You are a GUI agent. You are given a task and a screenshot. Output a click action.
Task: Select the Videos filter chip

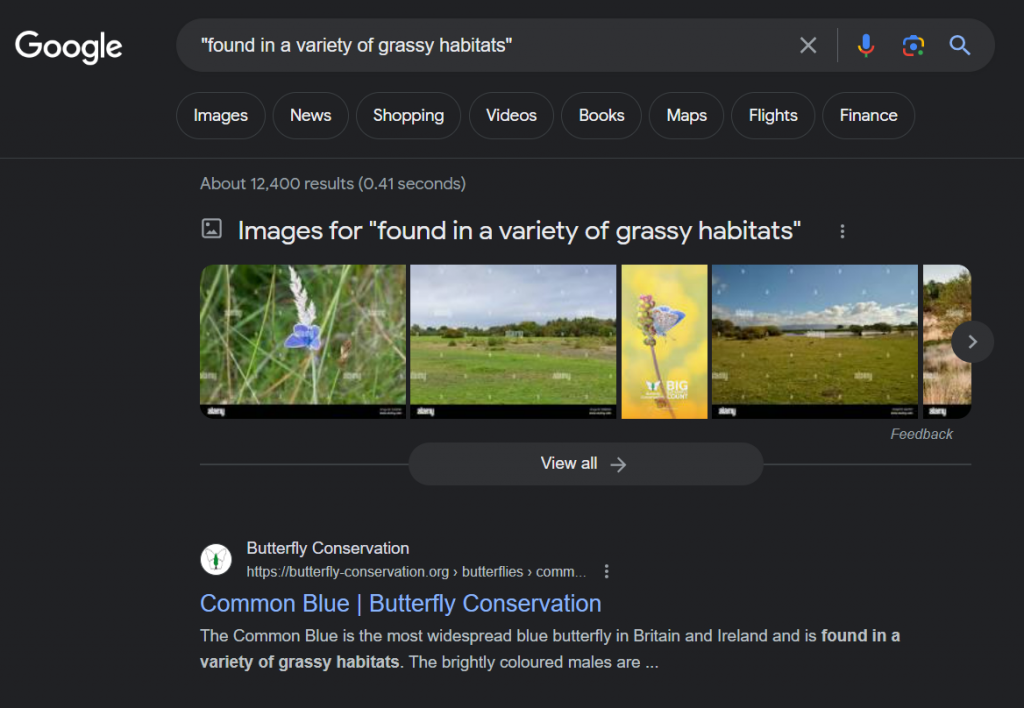[x=511, y=116]
